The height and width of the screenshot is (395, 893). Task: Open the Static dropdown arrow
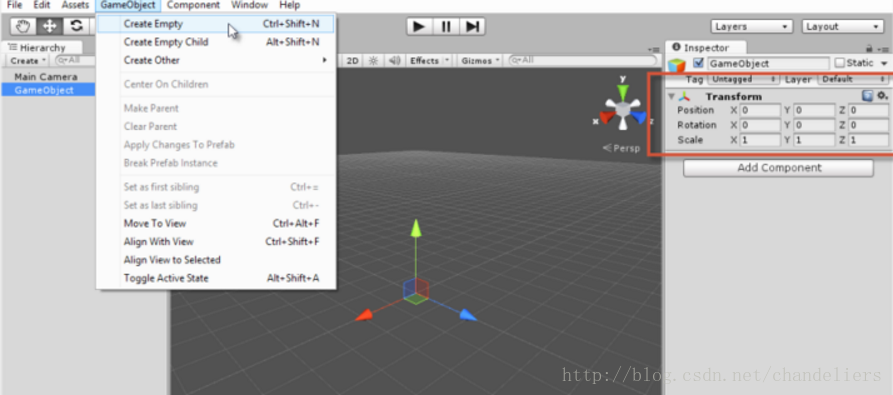pos(884,63)
